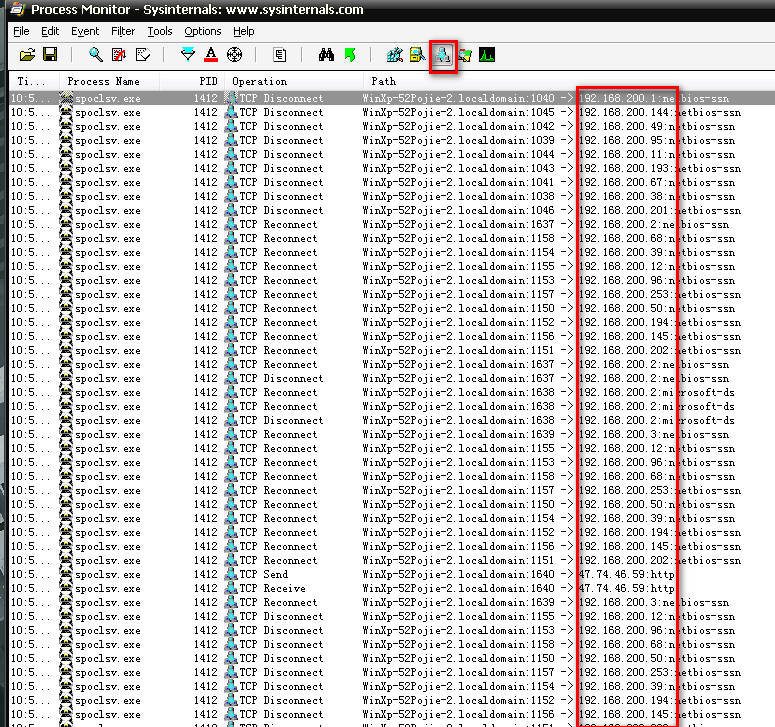Click the Open file toolbar icon
This screenshot has height=727, width=775.
coord(27,54)
